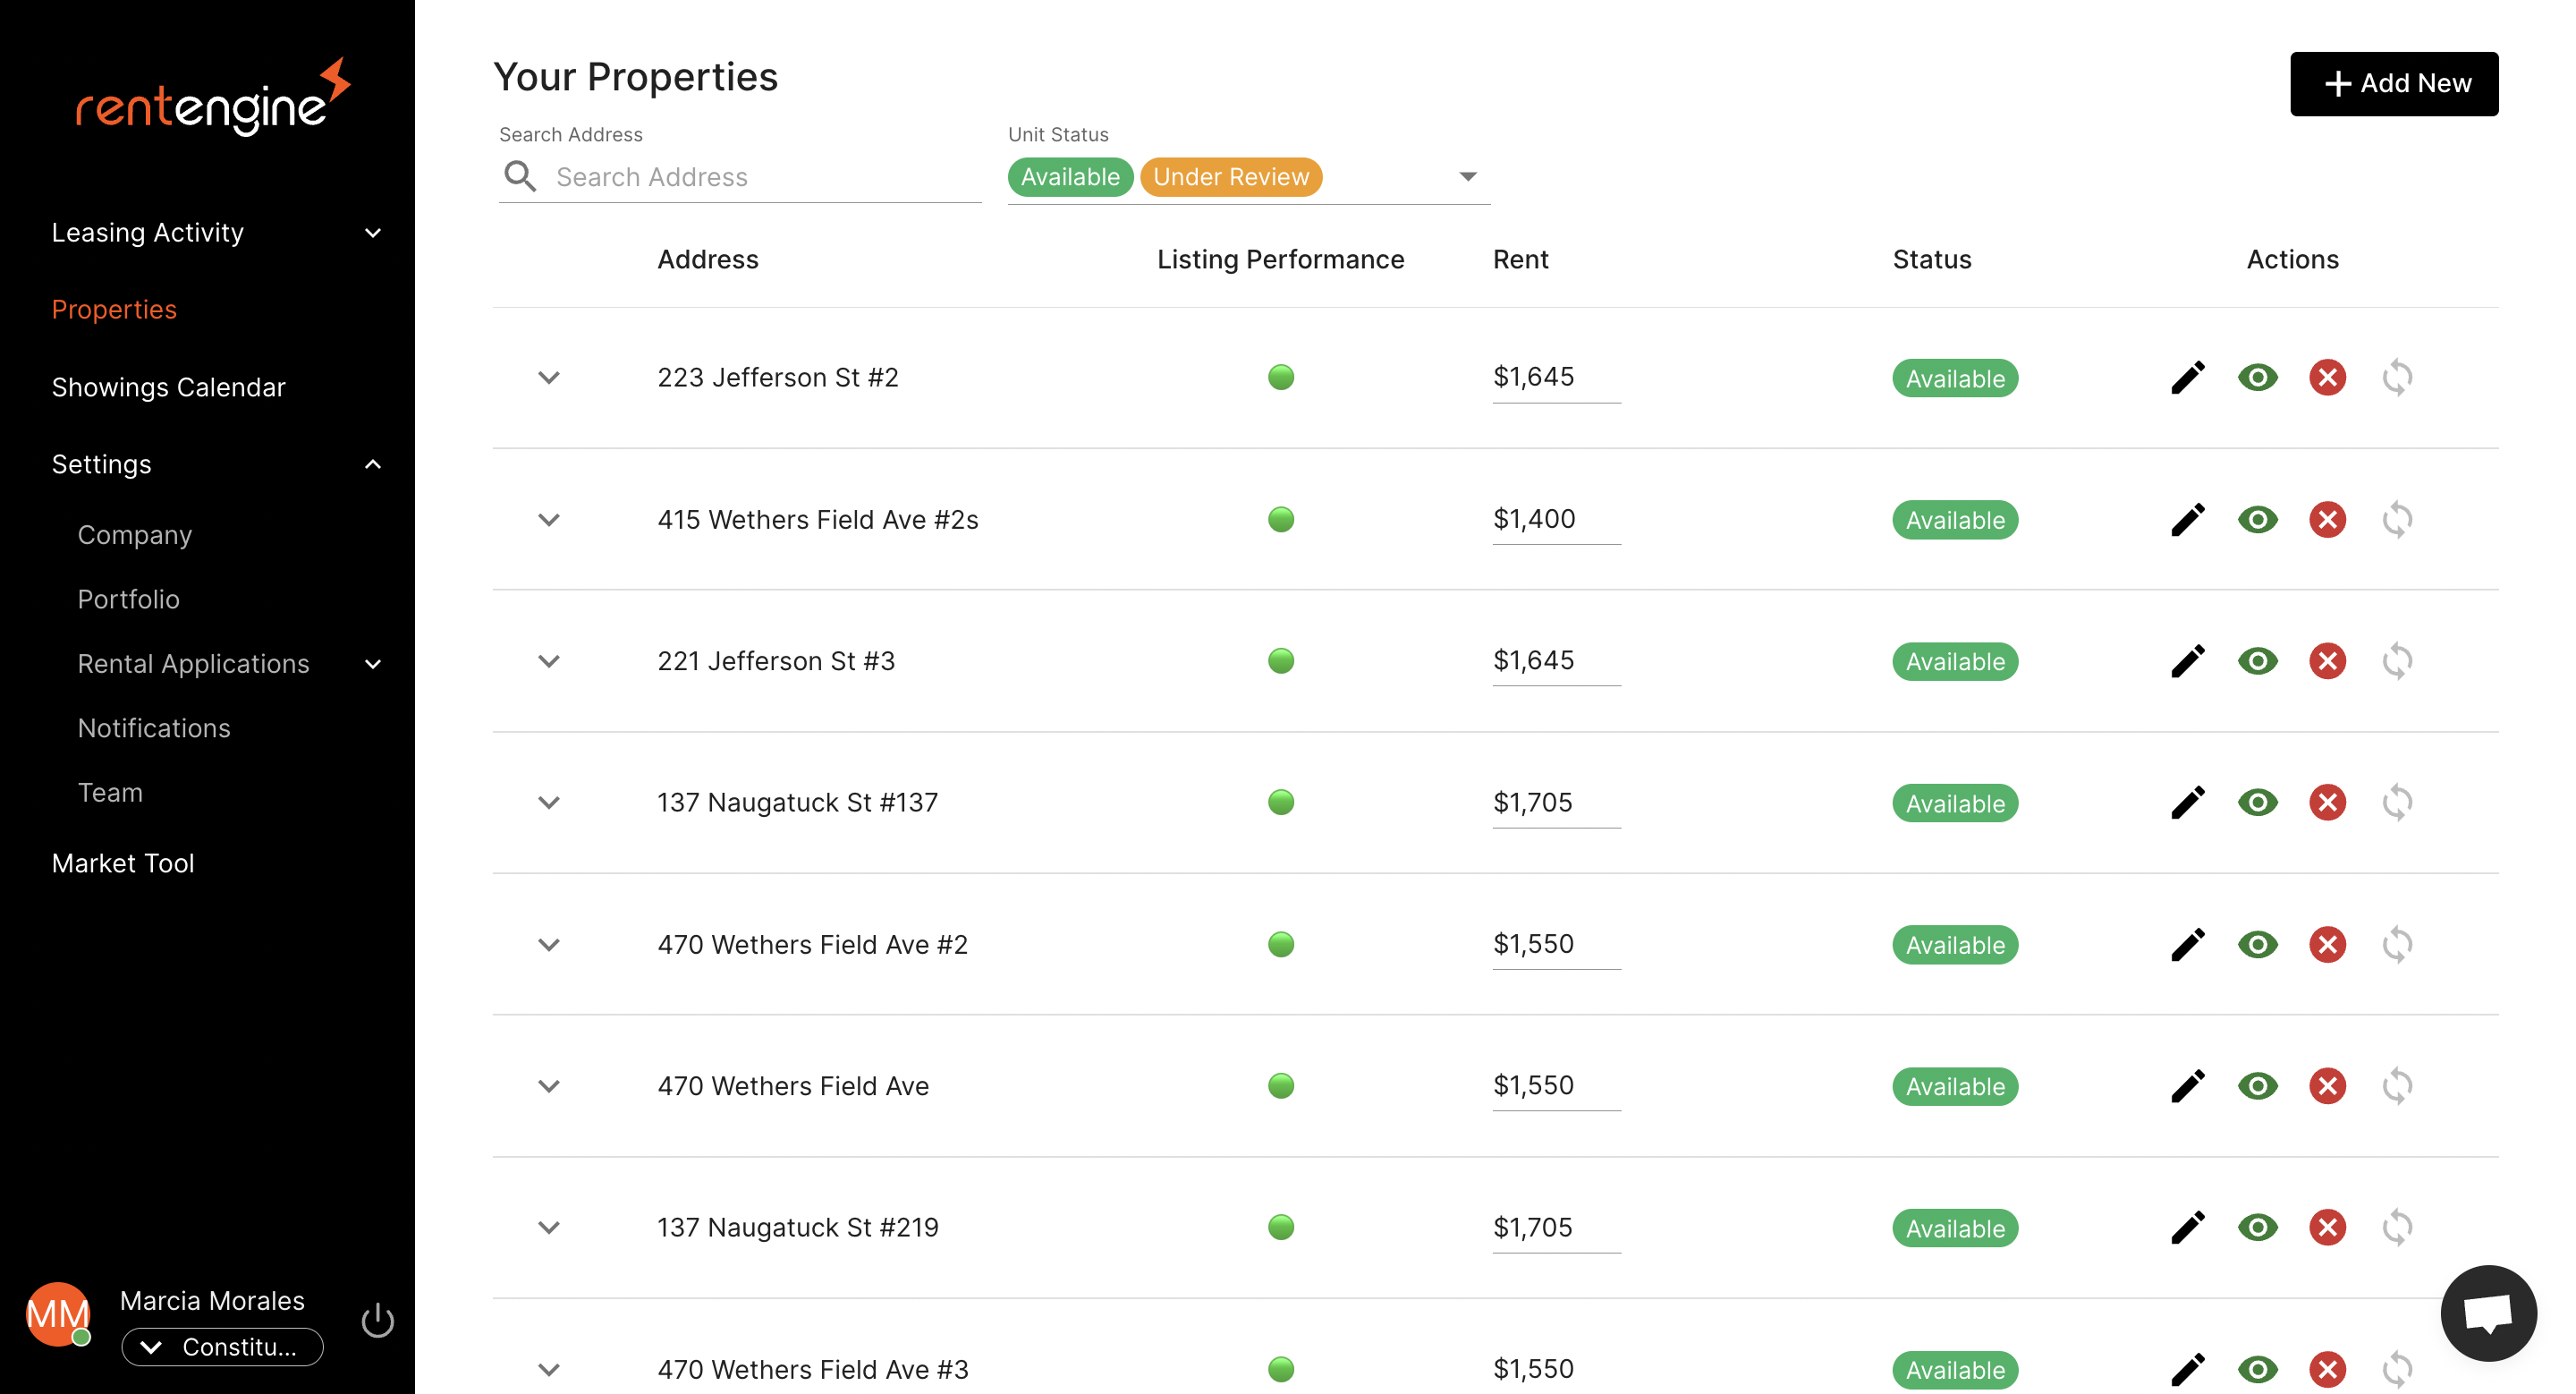This screenshot has height=1394, width=2576.
Task: Open the Showings Calendar page
Action: point(168,387)
